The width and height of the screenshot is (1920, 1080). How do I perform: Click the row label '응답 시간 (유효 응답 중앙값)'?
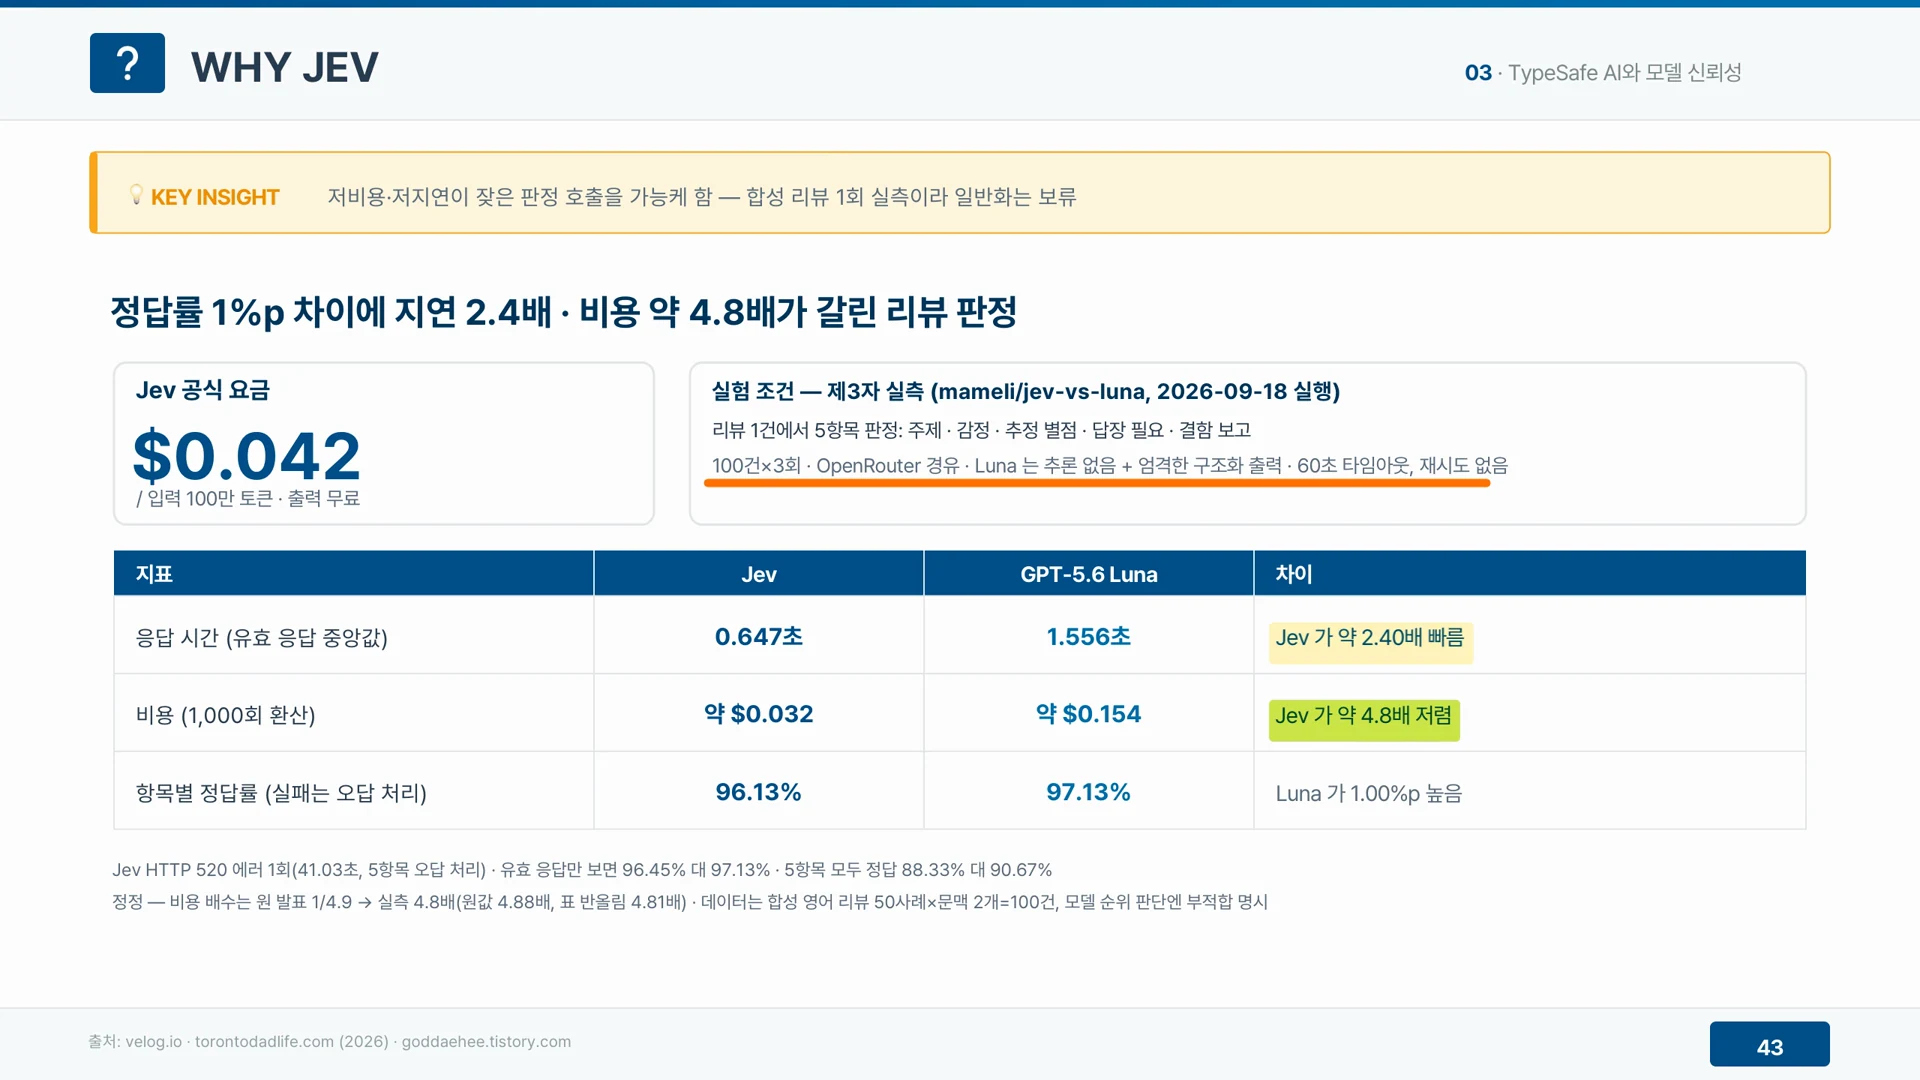(x=262, y=638)
